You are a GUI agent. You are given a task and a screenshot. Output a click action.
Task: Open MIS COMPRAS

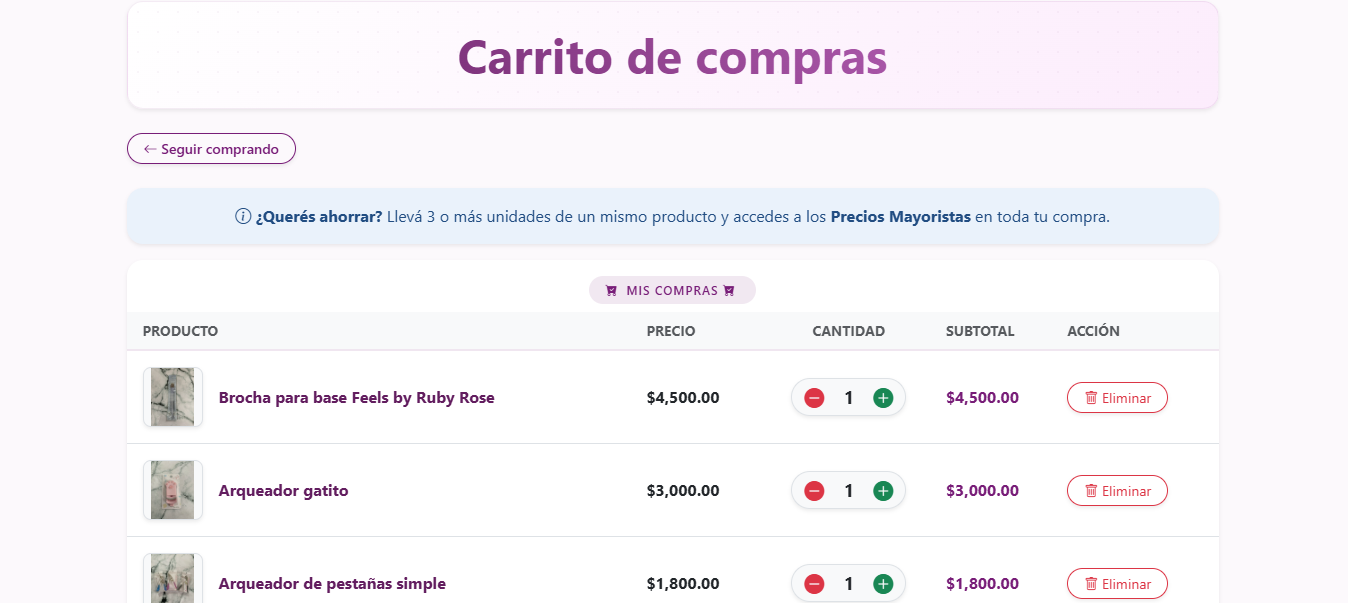(672, 290)
